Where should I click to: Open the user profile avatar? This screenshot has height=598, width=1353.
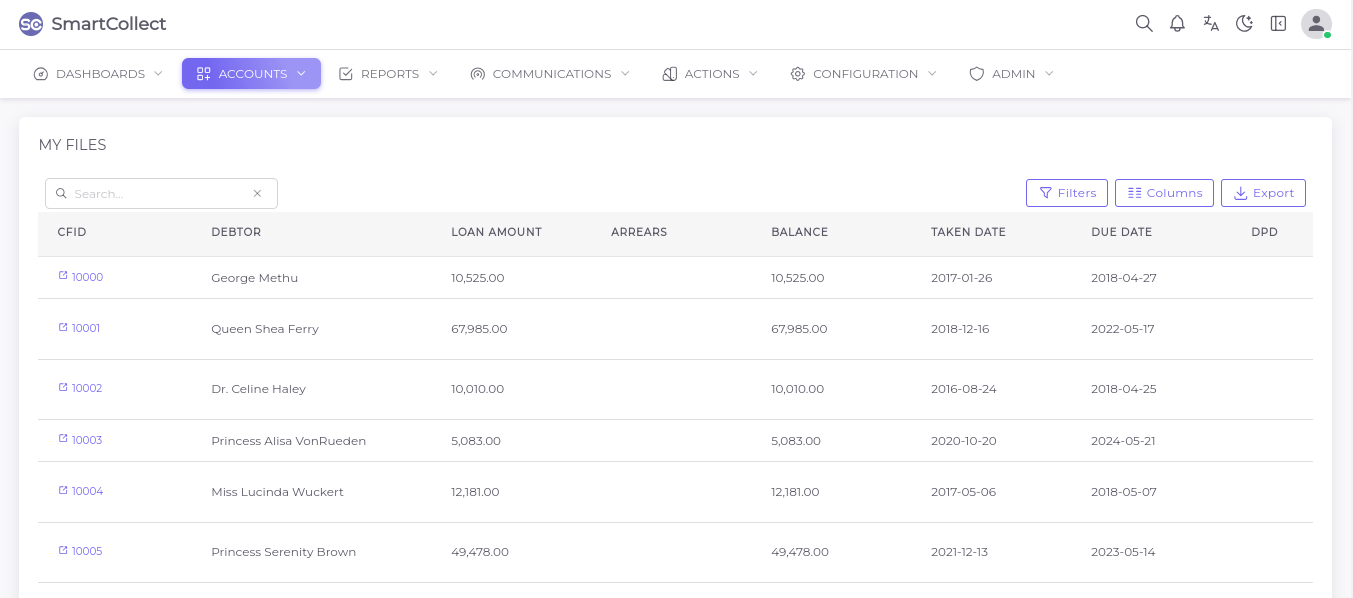click(1315, 24)
